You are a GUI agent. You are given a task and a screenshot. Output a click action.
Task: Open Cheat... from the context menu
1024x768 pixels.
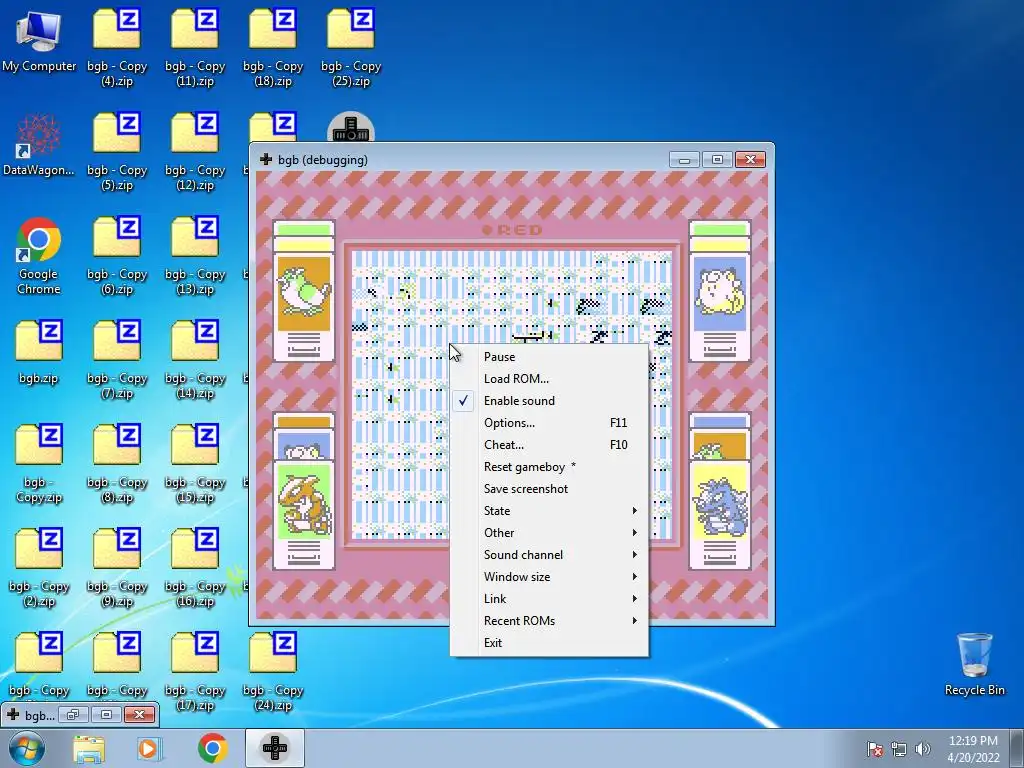(x=549, y=445)
